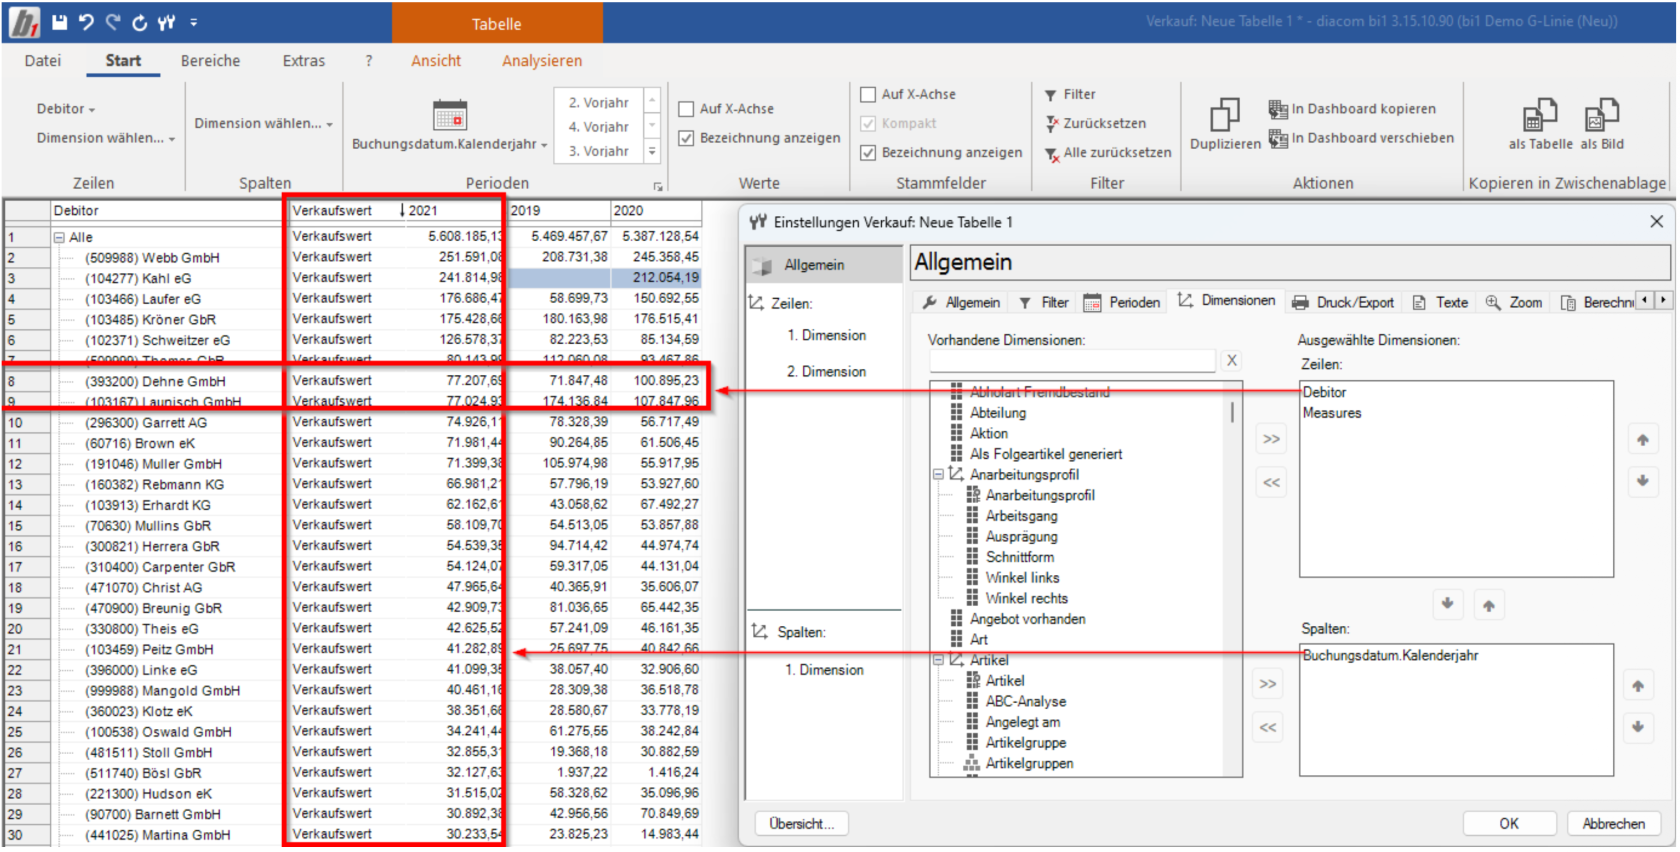Viewport: 1680px width, 852px height.
Task: Open the Bereiche ribbon tab
Action: [x=210, y=61]
